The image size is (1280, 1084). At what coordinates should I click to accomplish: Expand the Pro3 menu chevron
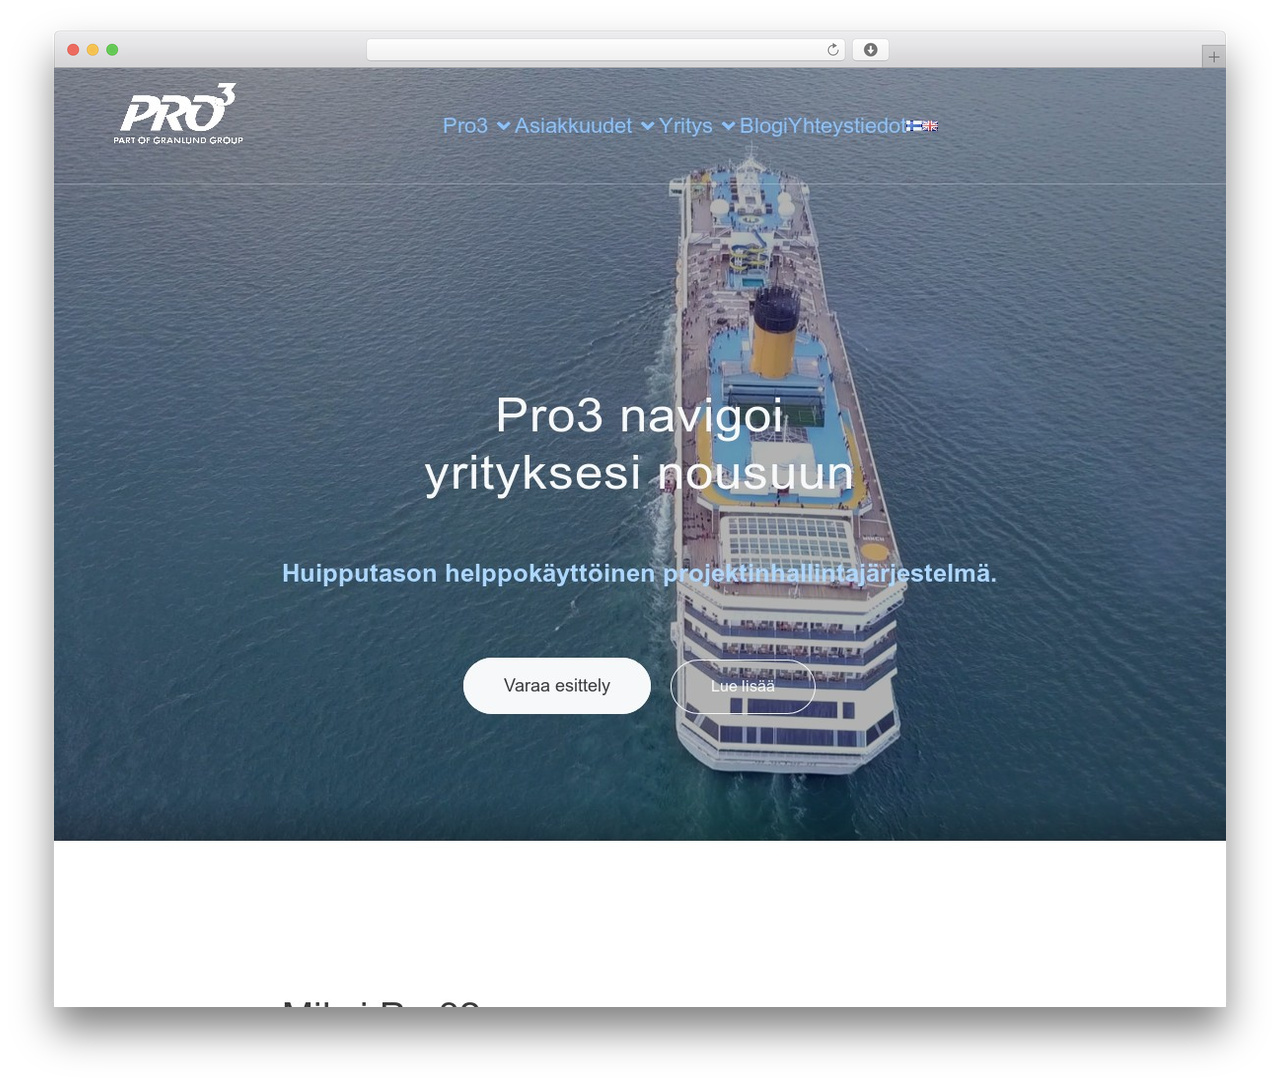504,126
